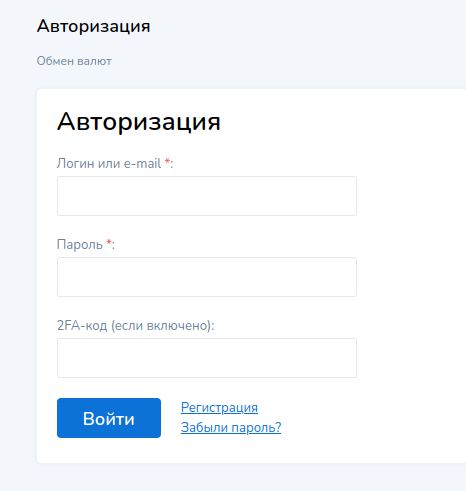Click the Пароль label text

tap(80, 244)
